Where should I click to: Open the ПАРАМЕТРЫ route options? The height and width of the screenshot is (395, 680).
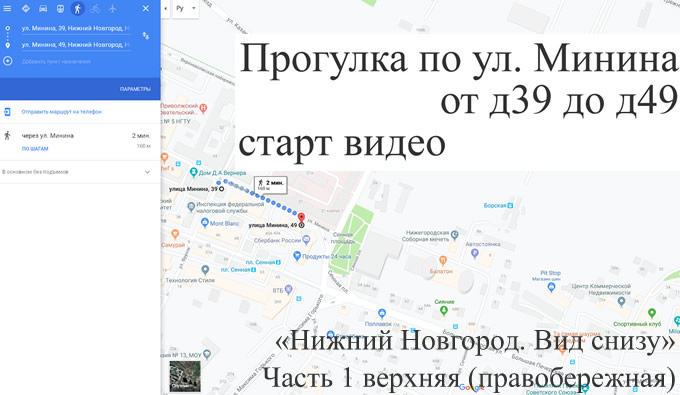tap(135, 89)
